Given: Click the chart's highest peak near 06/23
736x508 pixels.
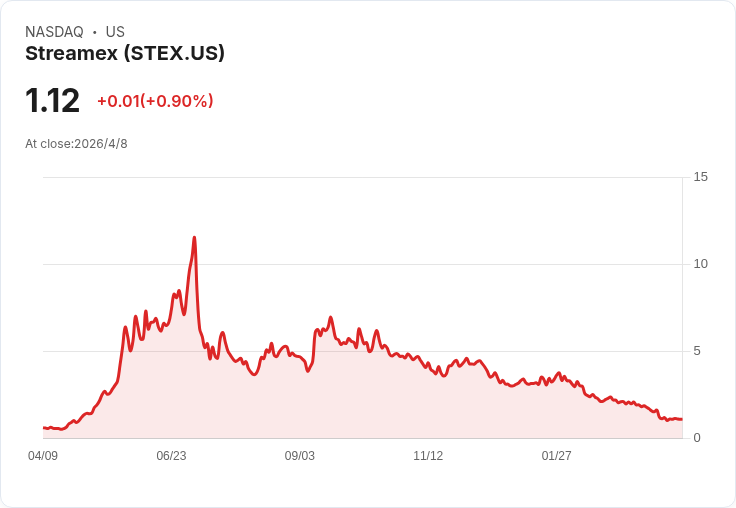Looking at the screenshot, I should (194, 238).
